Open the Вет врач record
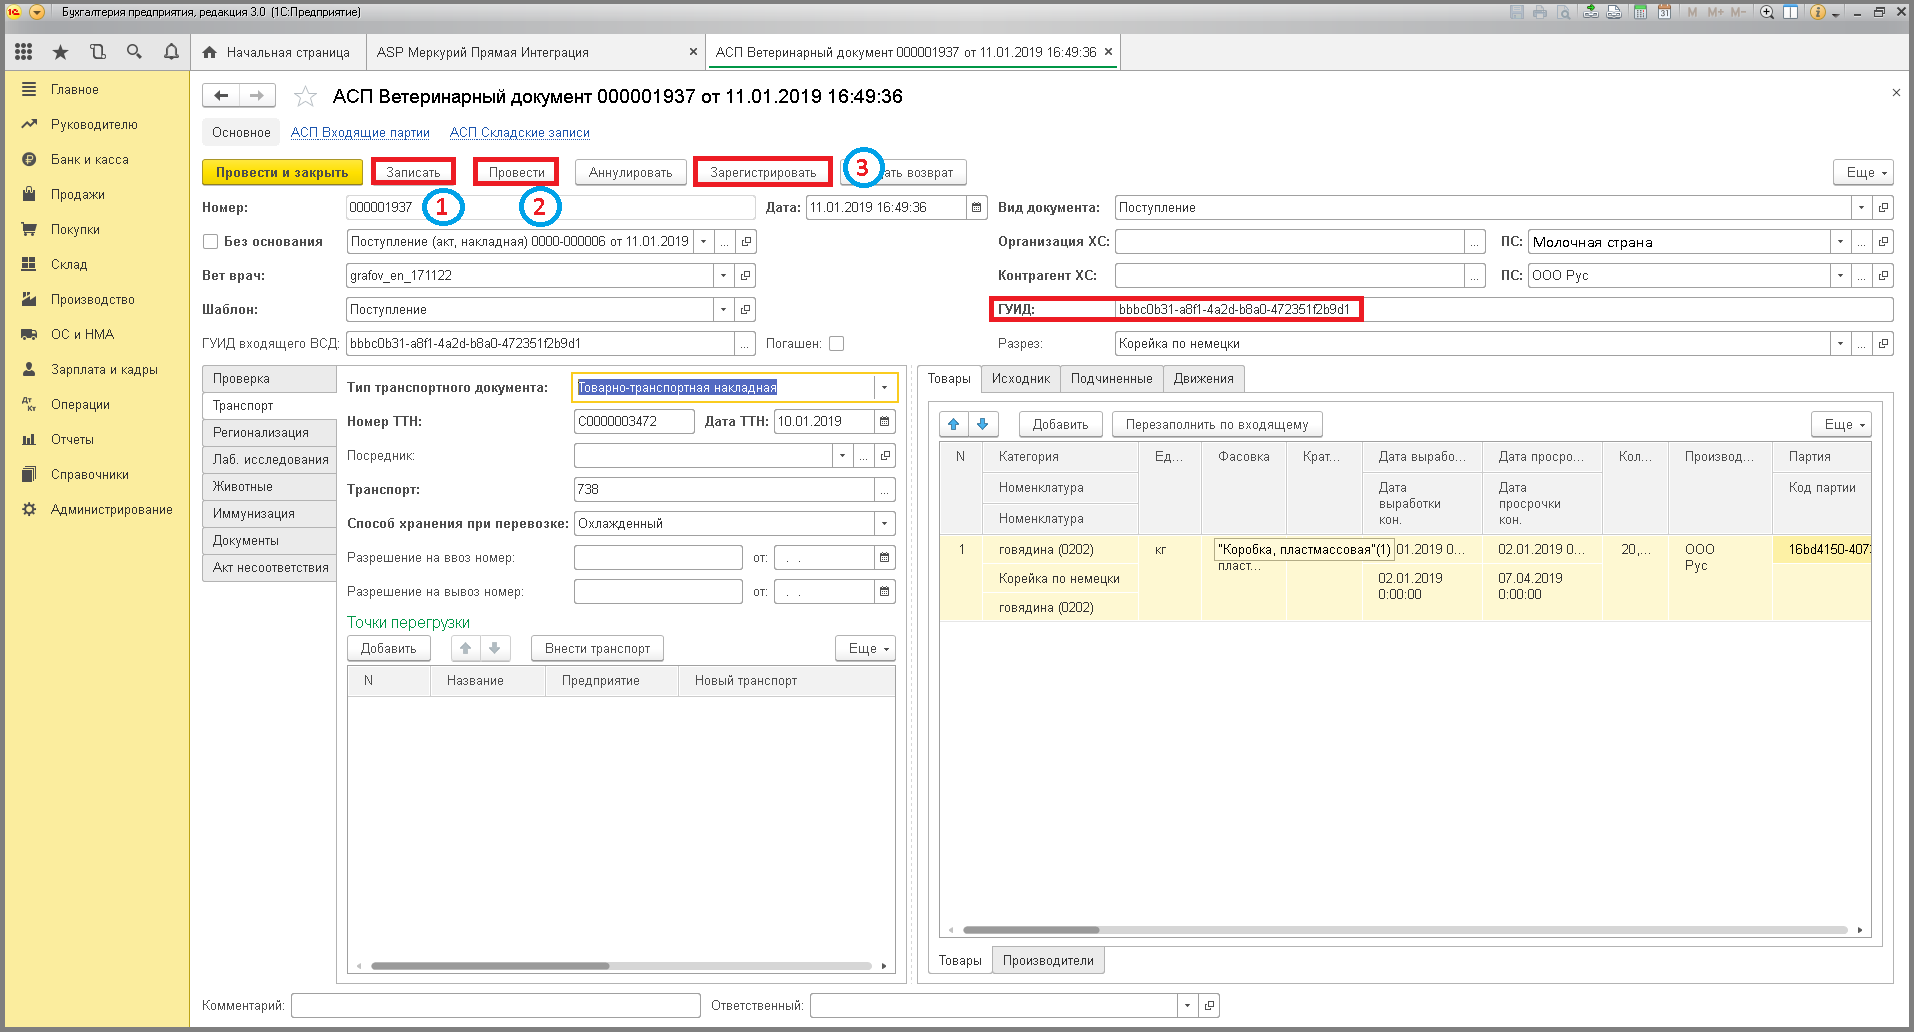This screenshot has height=1032, width=1914. coord(745,275)
